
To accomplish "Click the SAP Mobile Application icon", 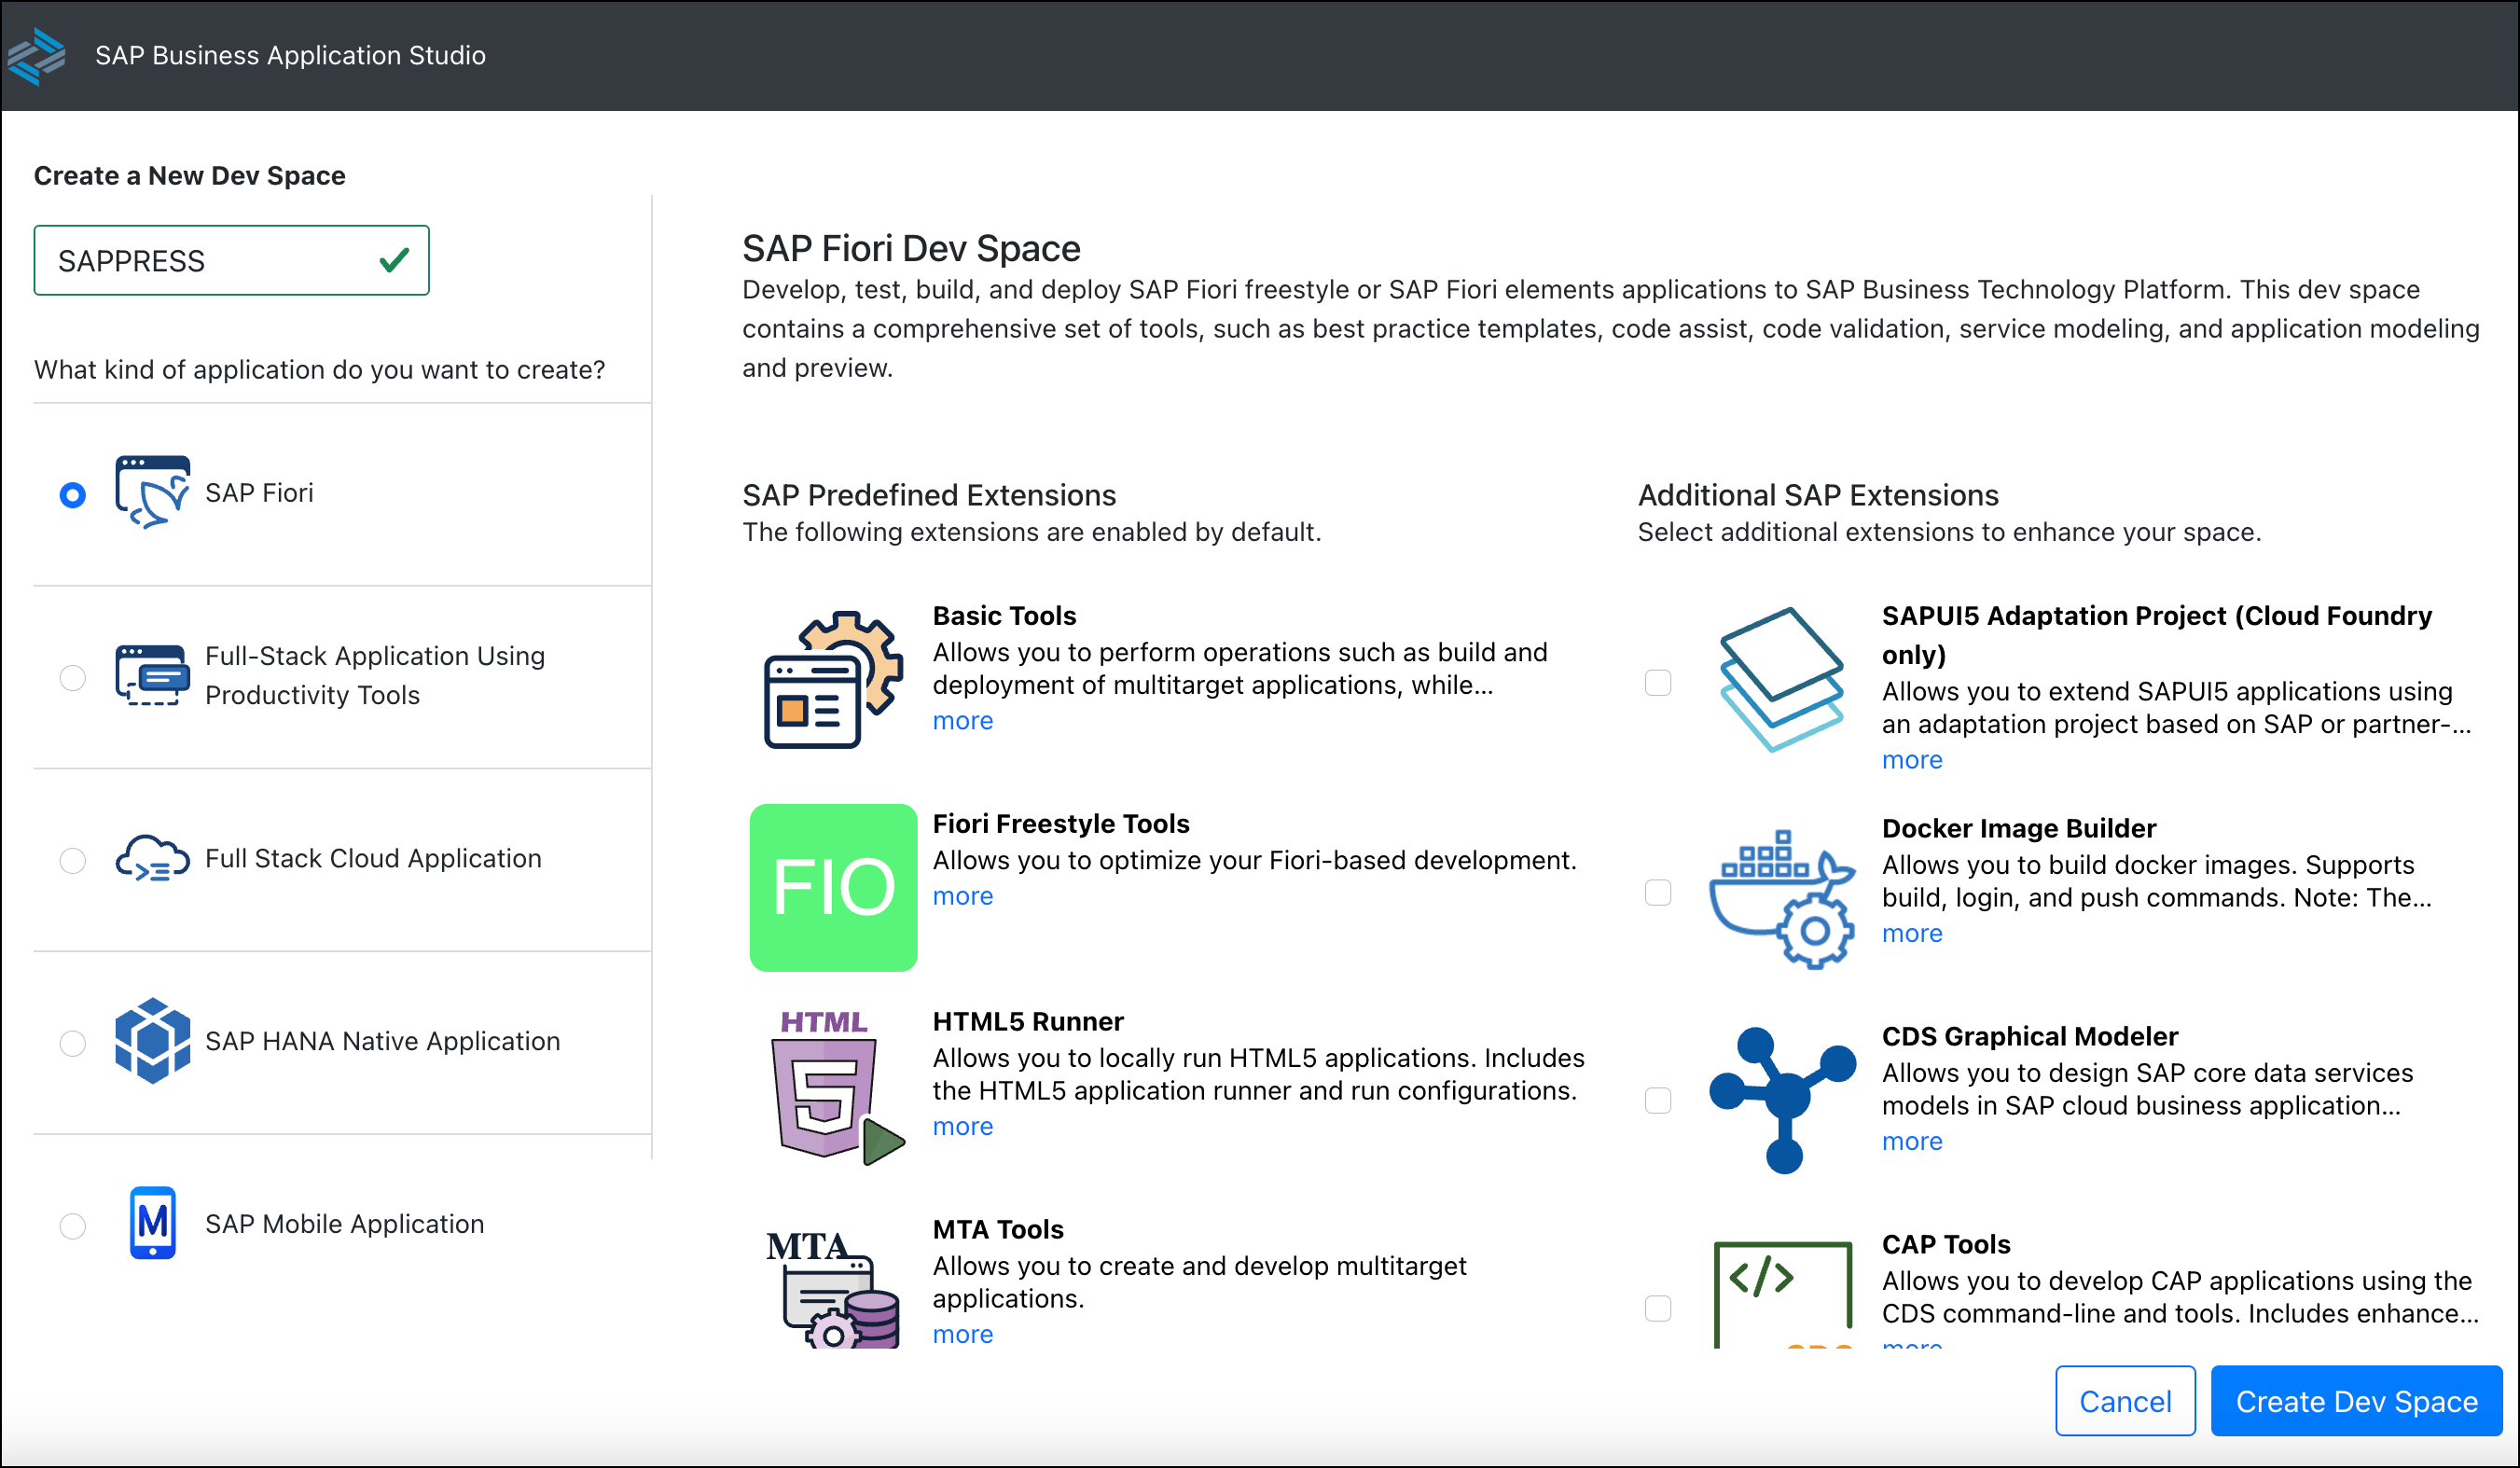I will pos(152,1222).
